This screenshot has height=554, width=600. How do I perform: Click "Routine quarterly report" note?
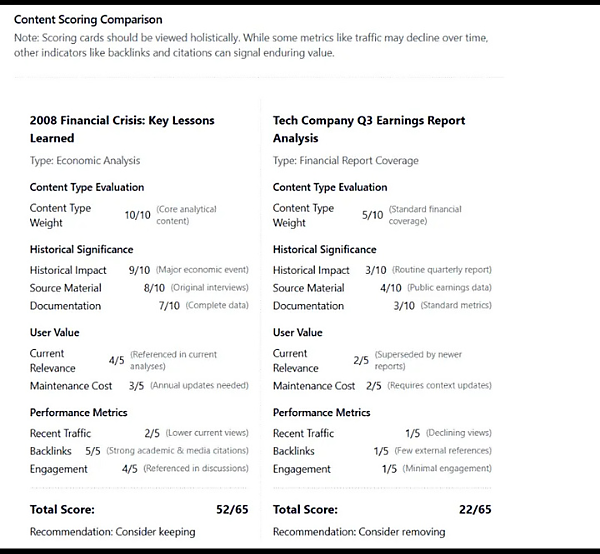[x=442, y=270]
